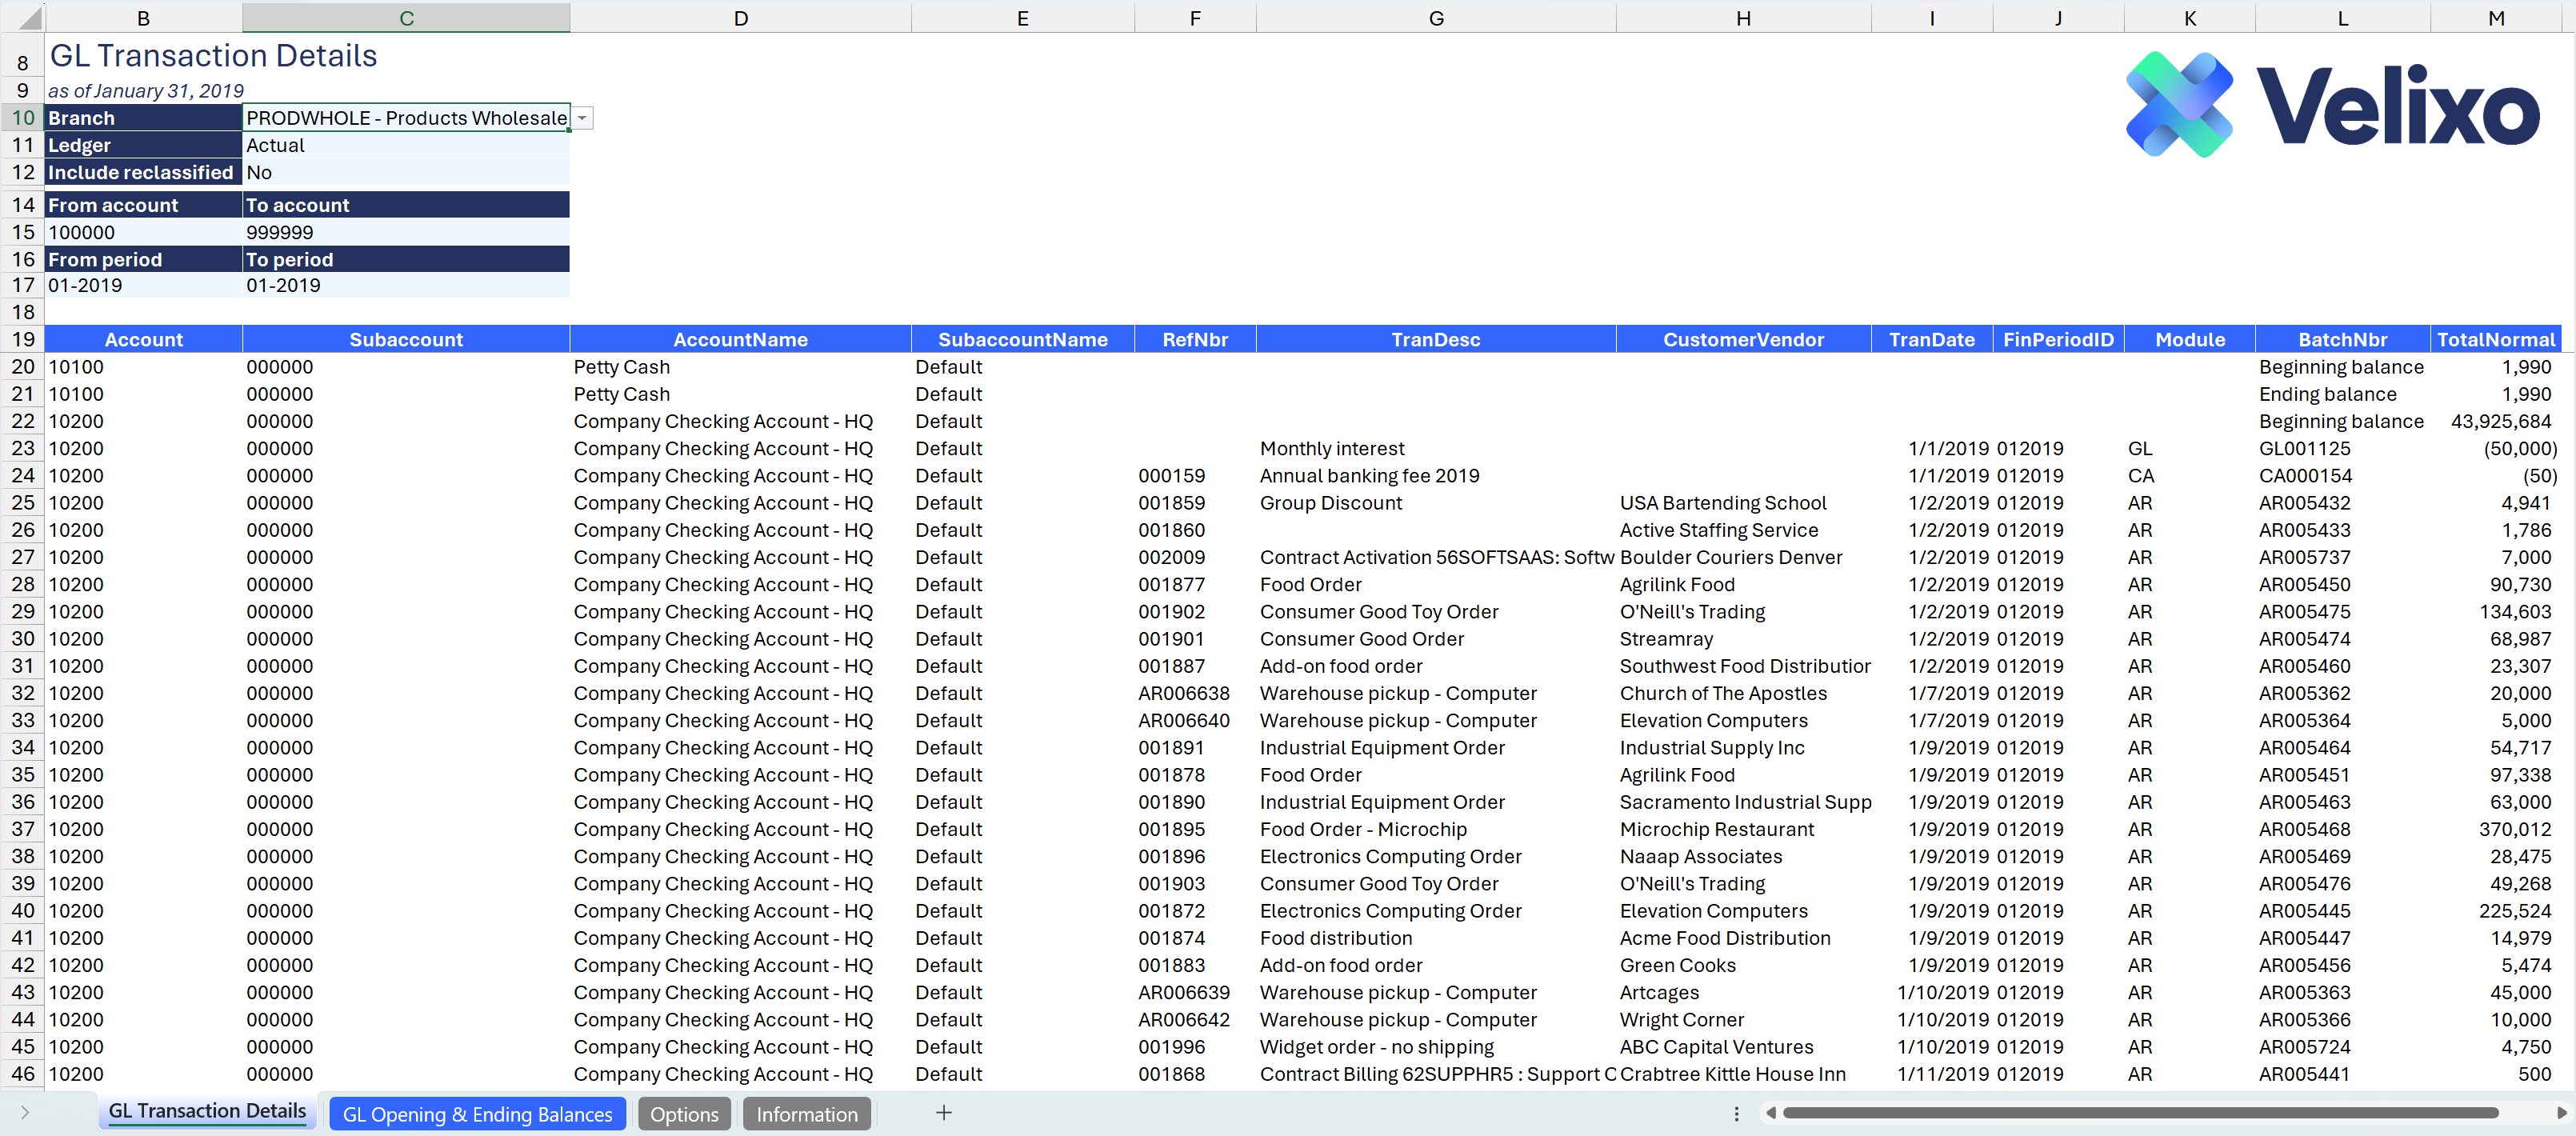The width and height of the screenshot is (2576, 1136).
Task: Click the To period cell 01-2019
Action: coord(406,286)
